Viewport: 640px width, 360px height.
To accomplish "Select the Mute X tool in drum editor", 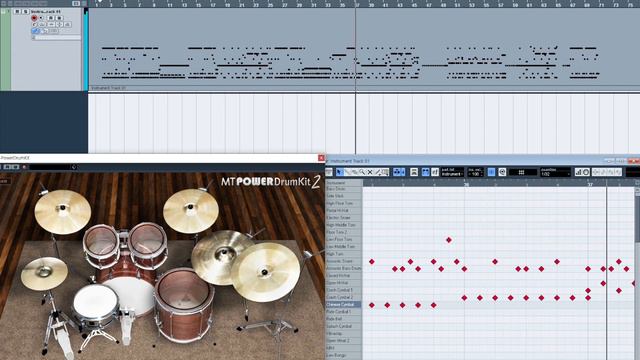I will 370,172.
